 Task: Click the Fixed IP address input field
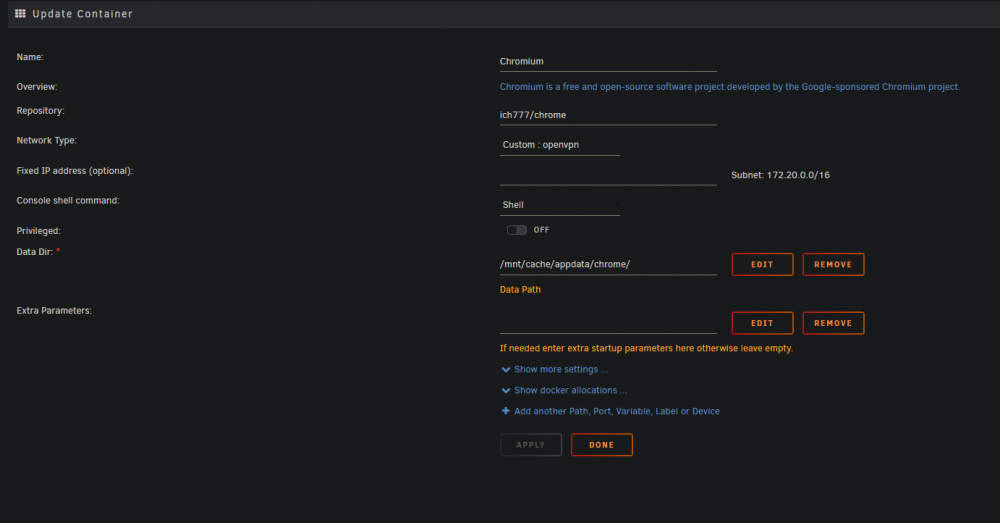608,175
